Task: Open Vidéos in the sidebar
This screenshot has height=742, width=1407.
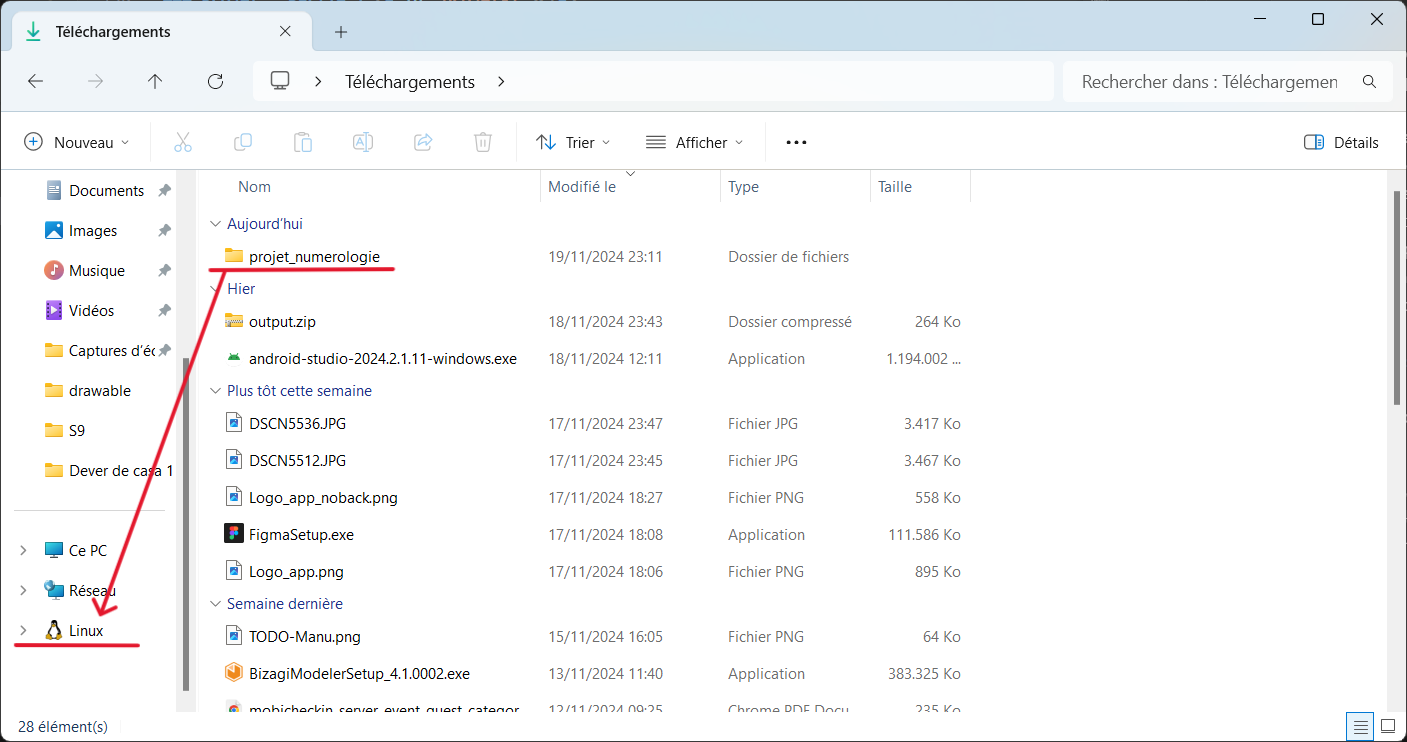Action: (x=91, y=311)
